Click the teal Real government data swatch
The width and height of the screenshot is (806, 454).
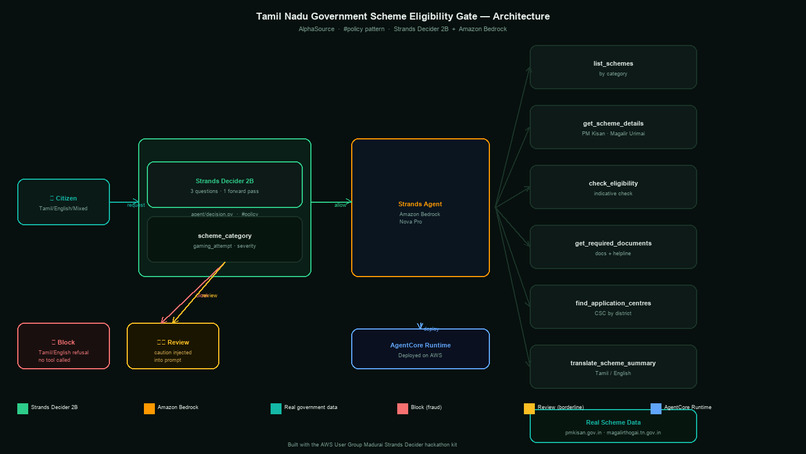276,408
